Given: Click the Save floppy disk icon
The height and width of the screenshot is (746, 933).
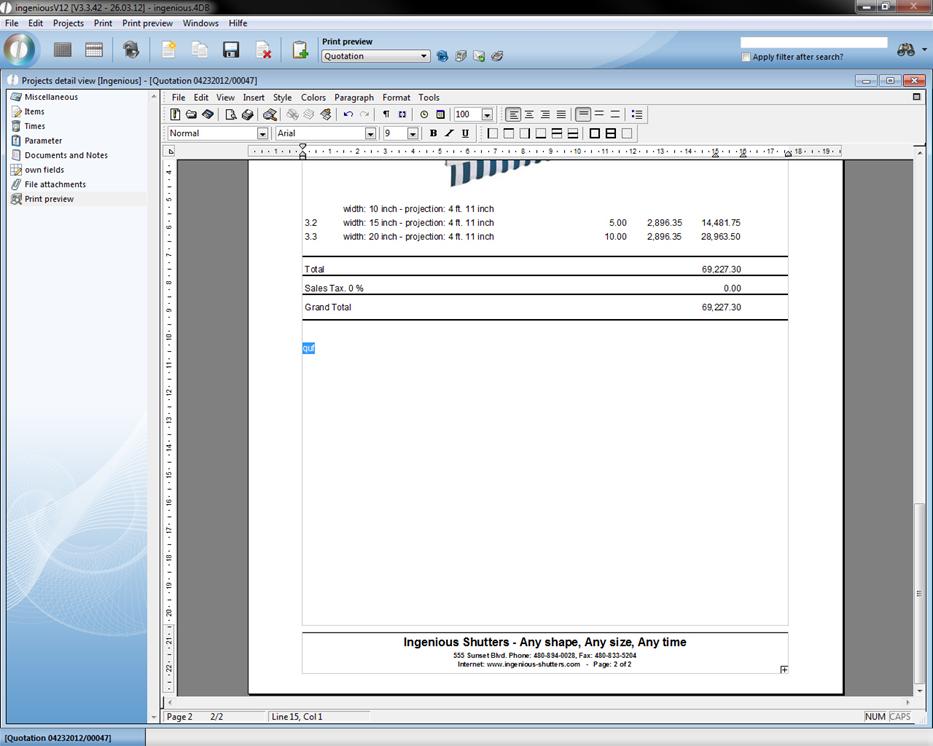Looking at the screenshot, I should click(x=231, y=50).
